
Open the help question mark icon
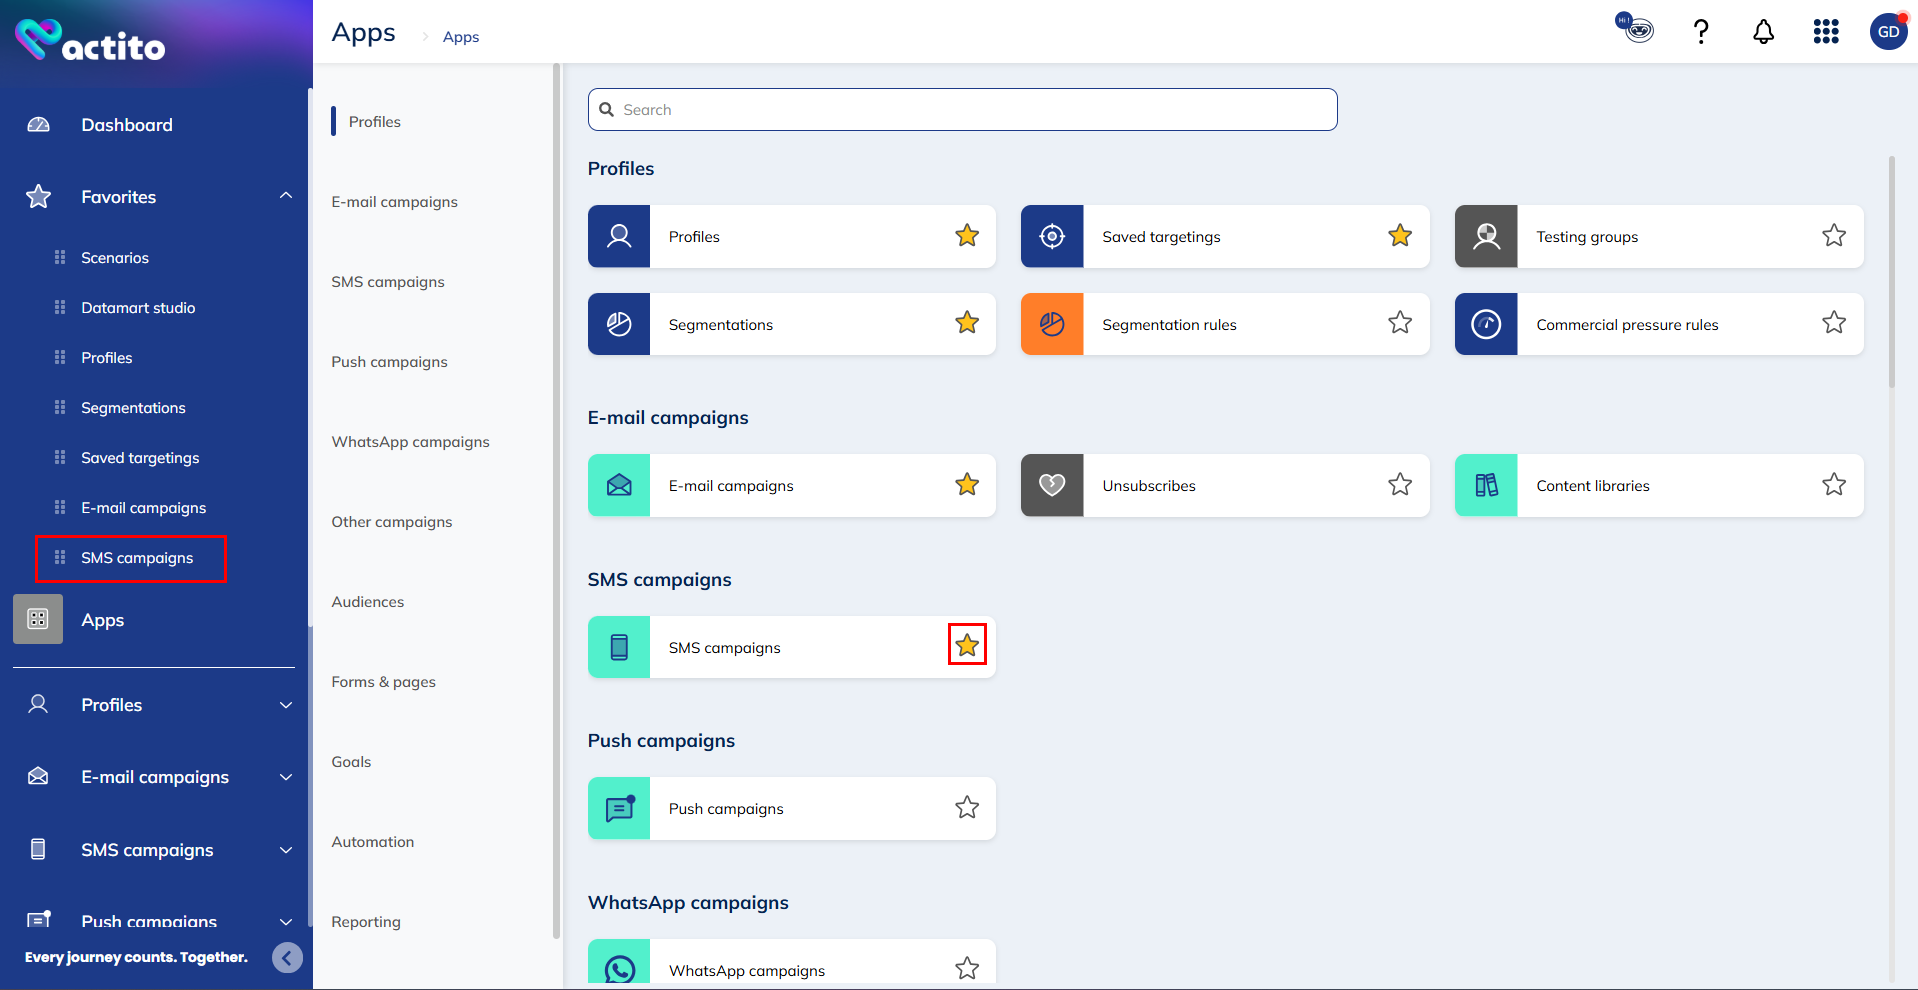[x=1700, y=32]
